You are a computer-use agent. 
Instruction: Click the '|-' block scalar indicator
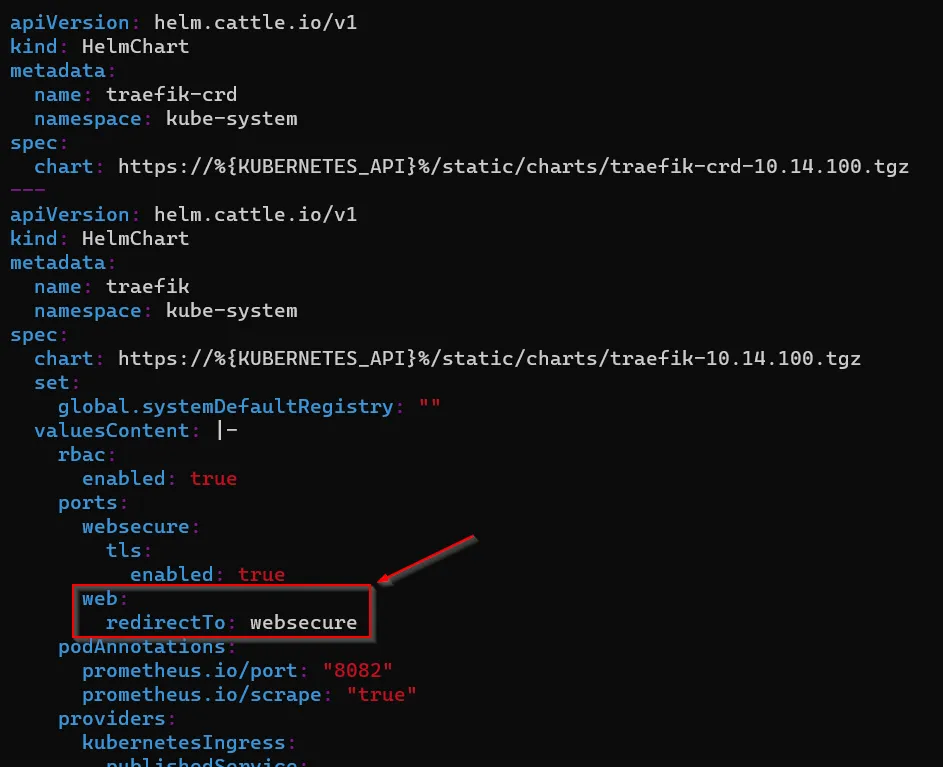click(x=227, y=430)
